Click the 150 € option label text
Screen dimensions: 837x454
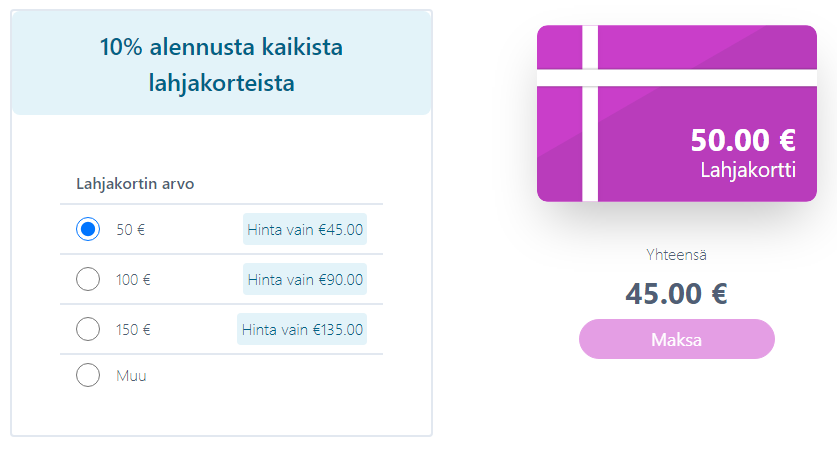pos(133,330)
